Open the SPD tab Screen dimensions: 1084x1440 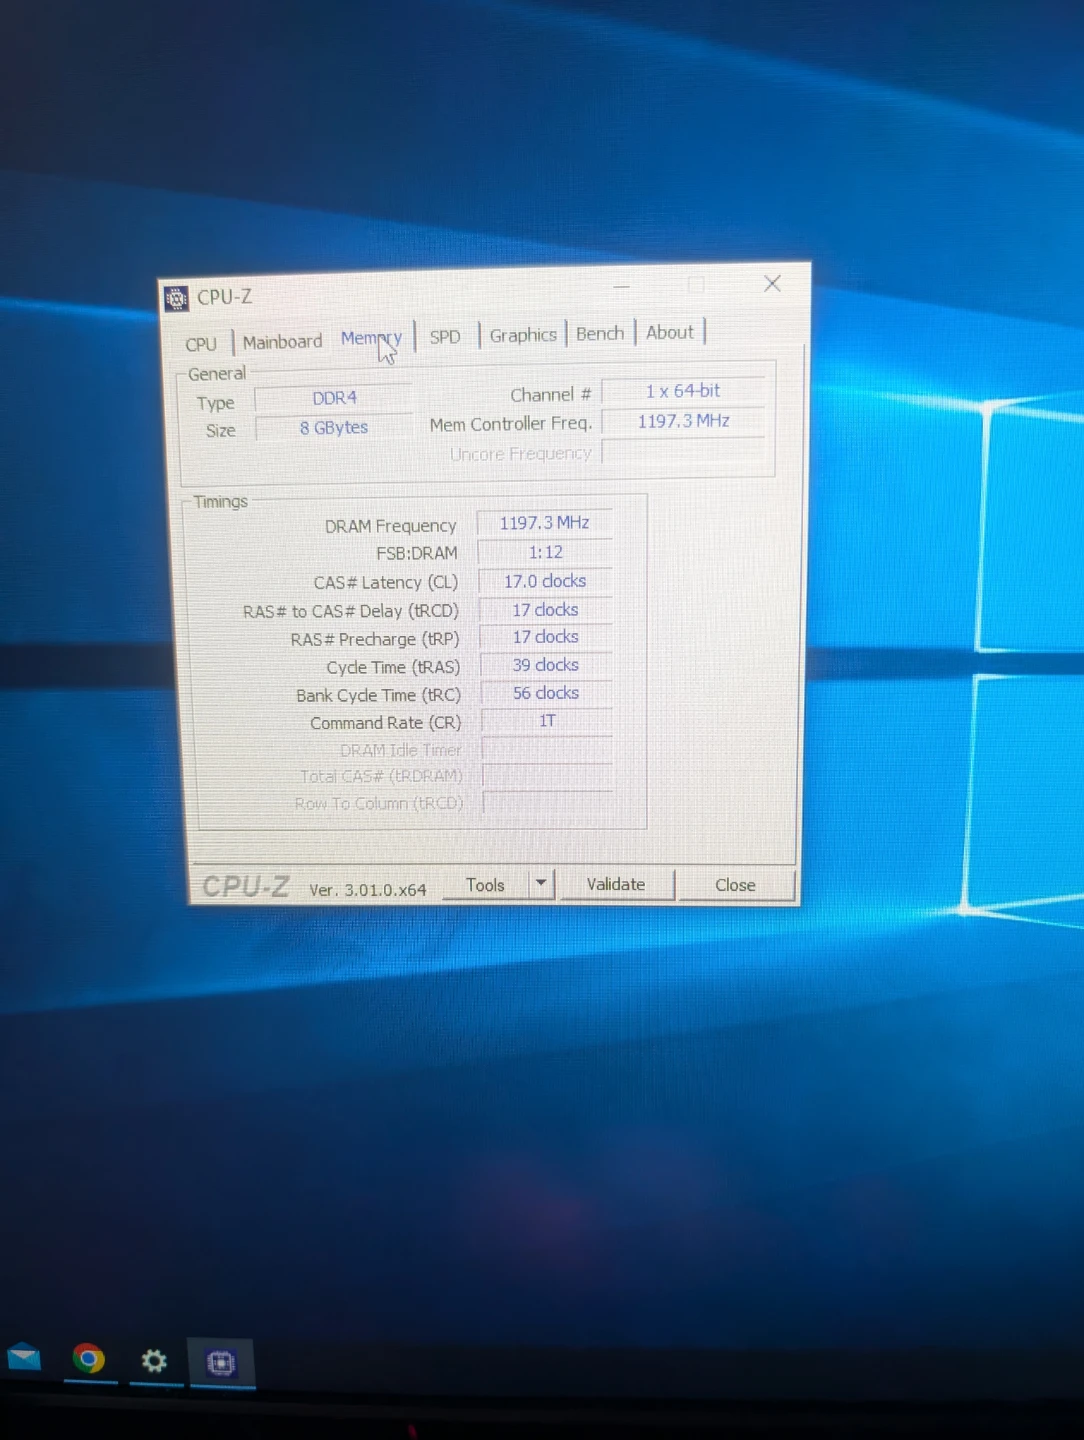445,337
